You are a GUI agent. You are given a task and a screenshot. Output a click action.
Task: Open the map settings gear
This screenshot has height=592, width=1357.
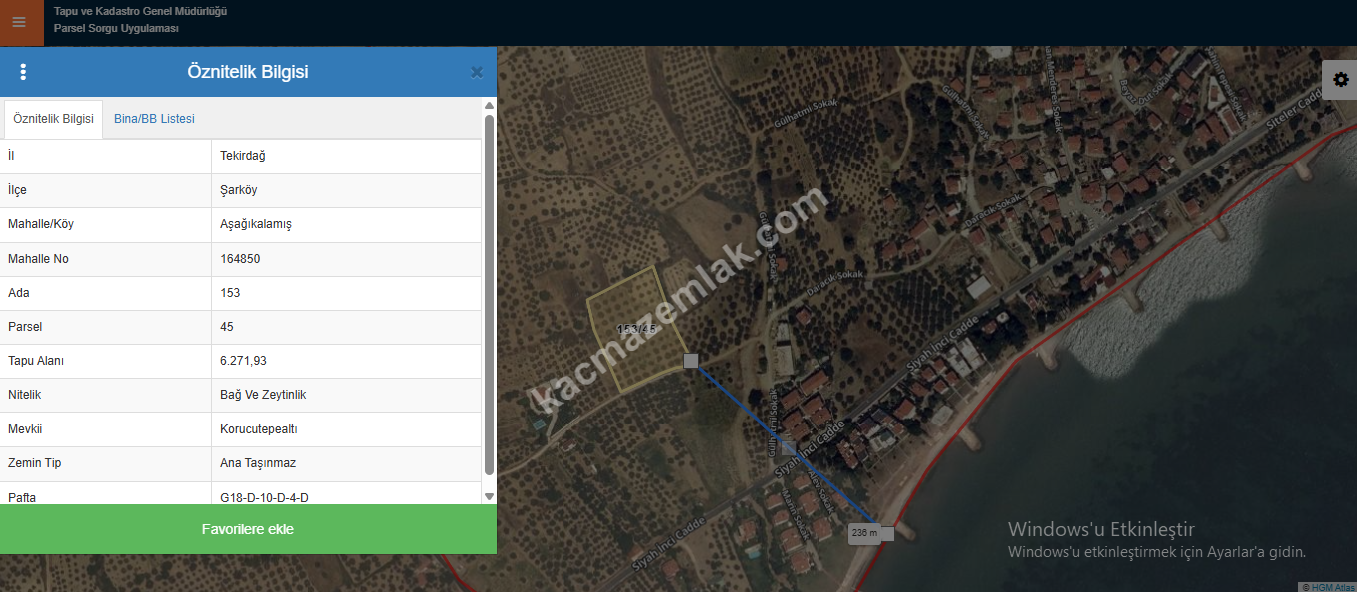click(1340, 80)
